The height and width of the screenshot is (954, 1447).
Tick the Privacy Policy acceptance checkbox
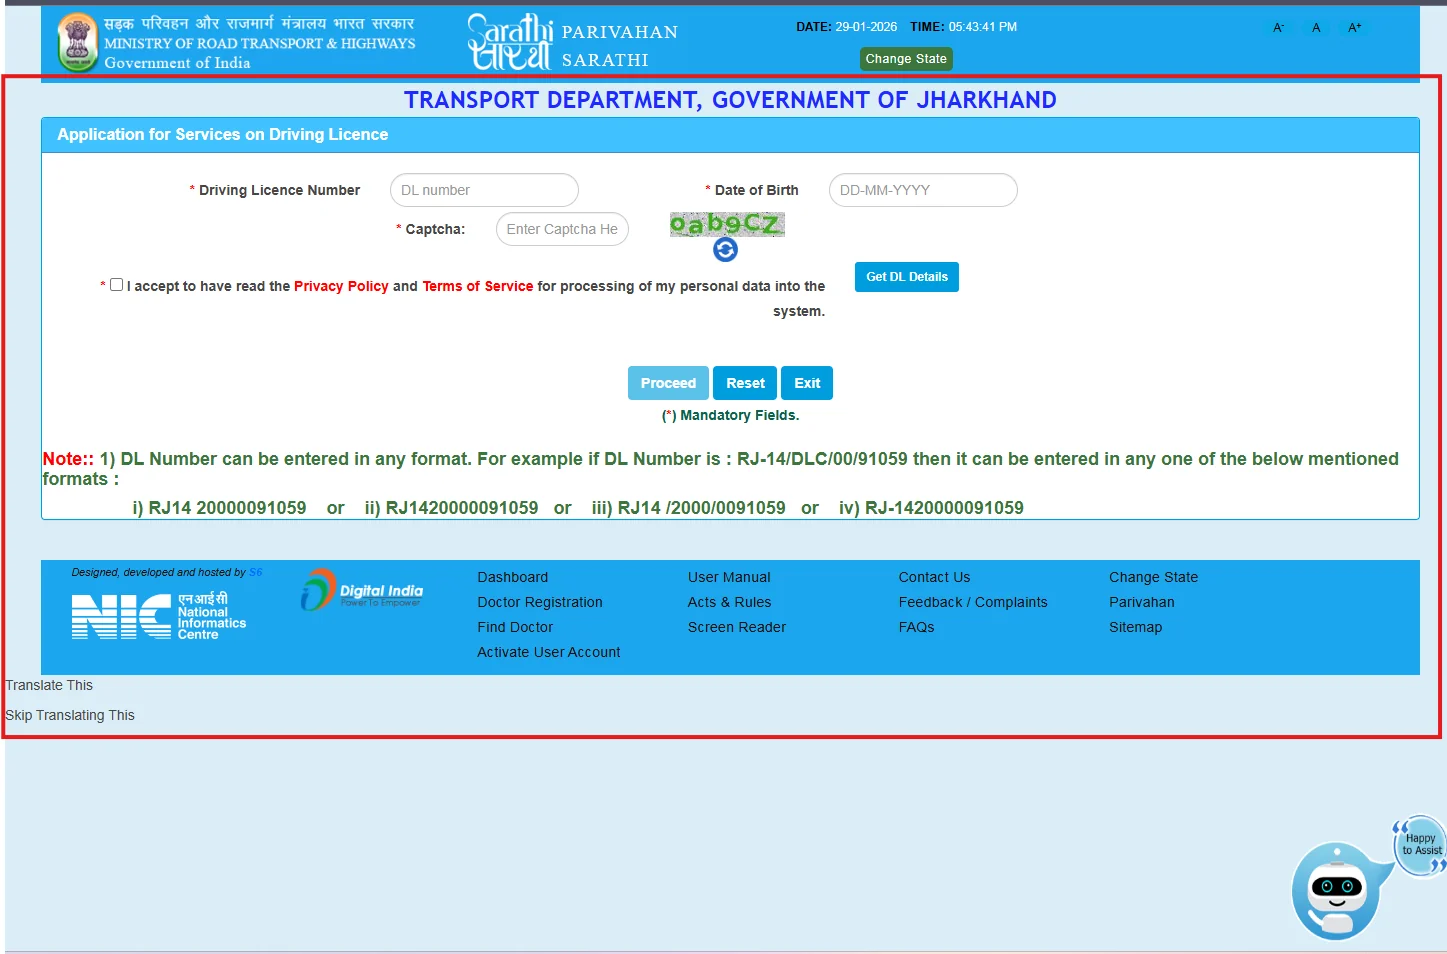[x=117, y=285]
